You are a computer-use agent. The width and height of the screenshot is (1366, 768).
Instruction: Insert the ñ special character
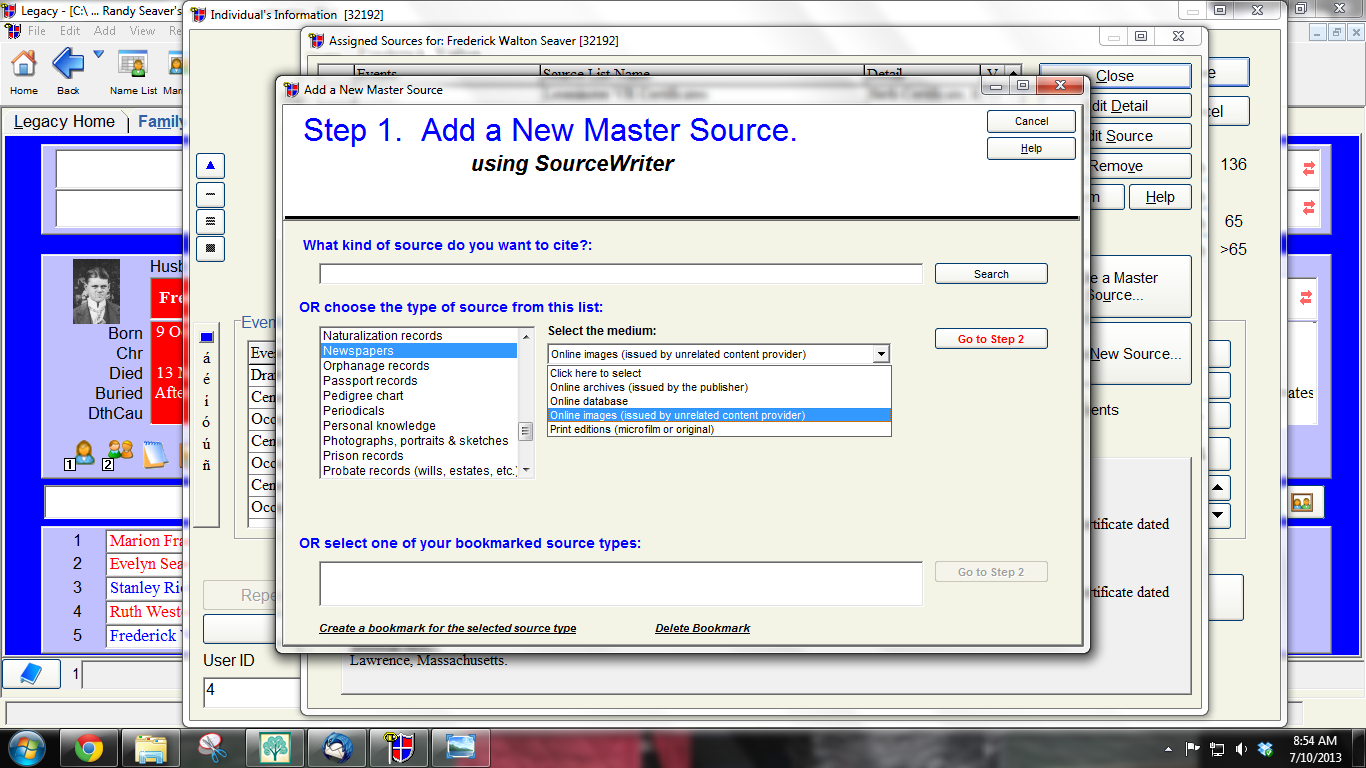pyautogui.click(x=207, y=465)
